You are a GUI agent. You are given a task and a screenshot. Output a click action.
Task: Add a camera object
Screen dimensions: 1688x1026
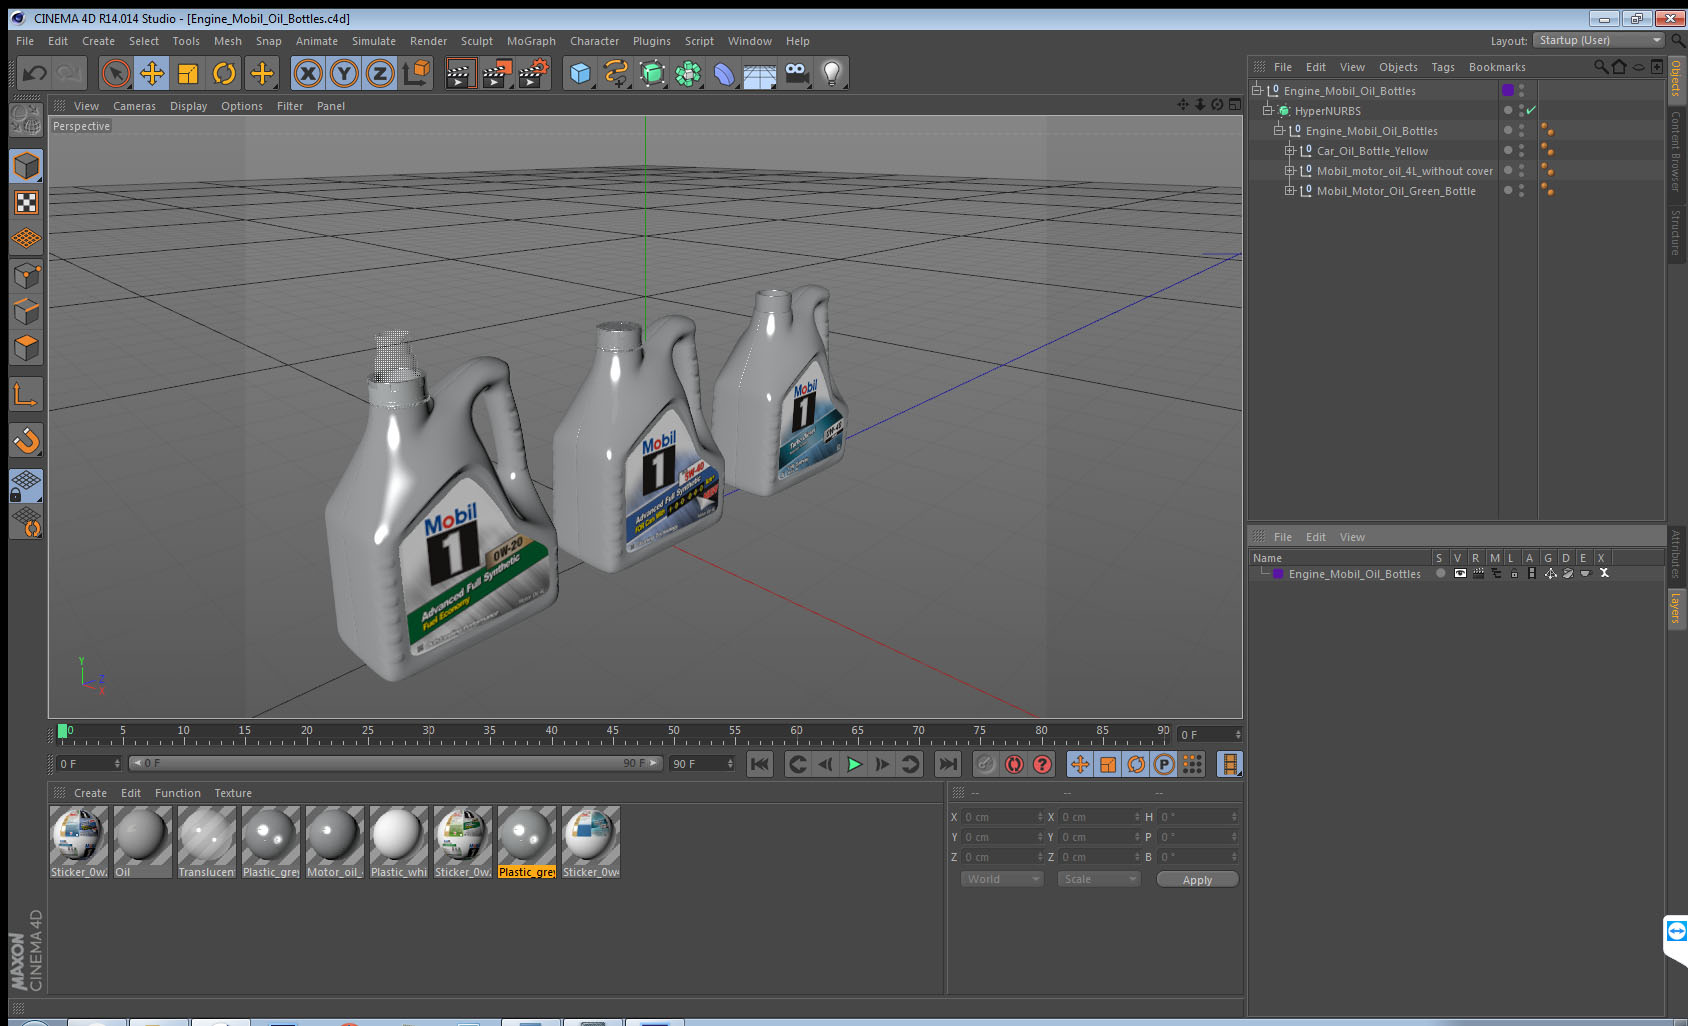tap(796, 73)
